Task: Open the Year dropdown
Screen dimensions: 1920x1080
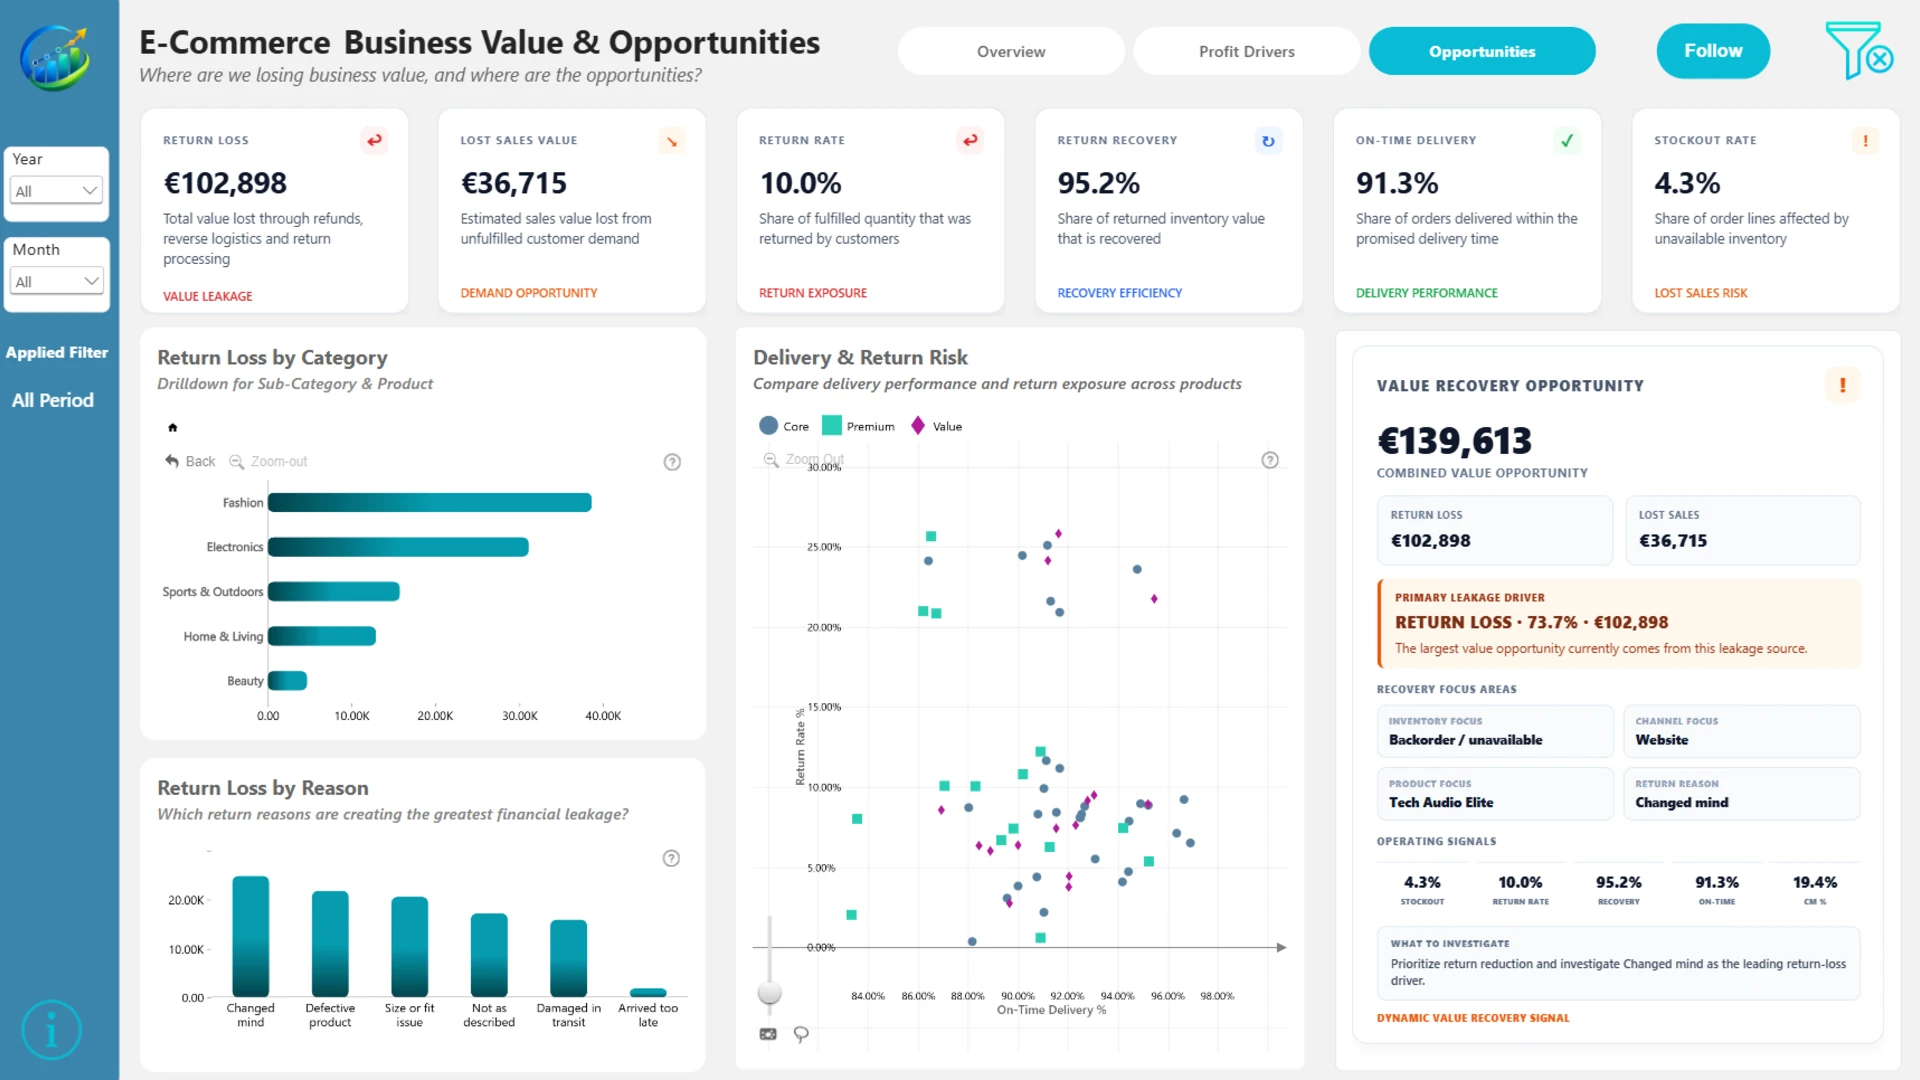Action: click(57, 191)
